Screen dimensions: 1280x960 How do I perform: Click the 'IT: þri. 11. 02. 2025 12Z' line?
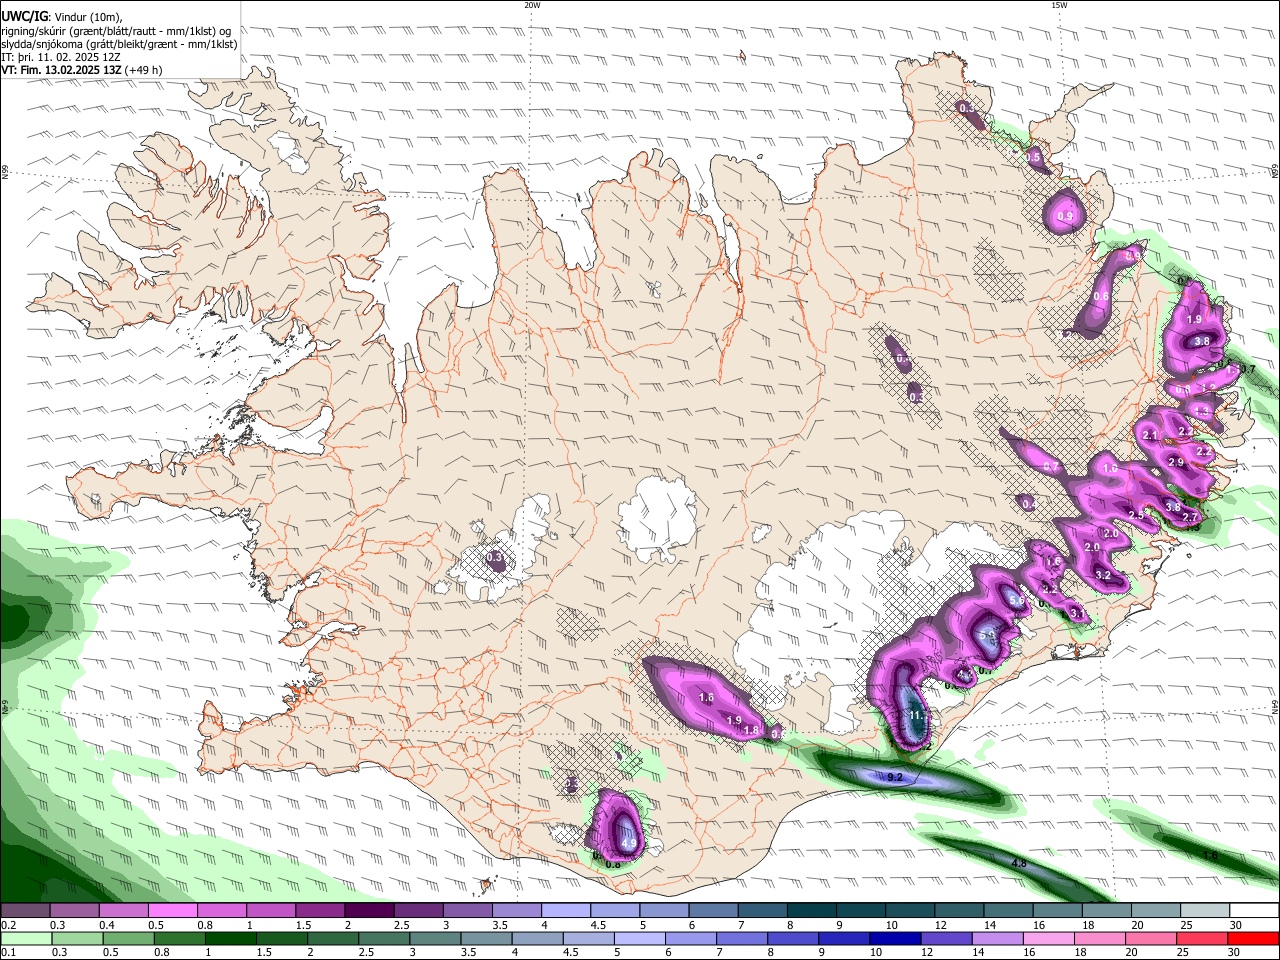pos(62,57)
